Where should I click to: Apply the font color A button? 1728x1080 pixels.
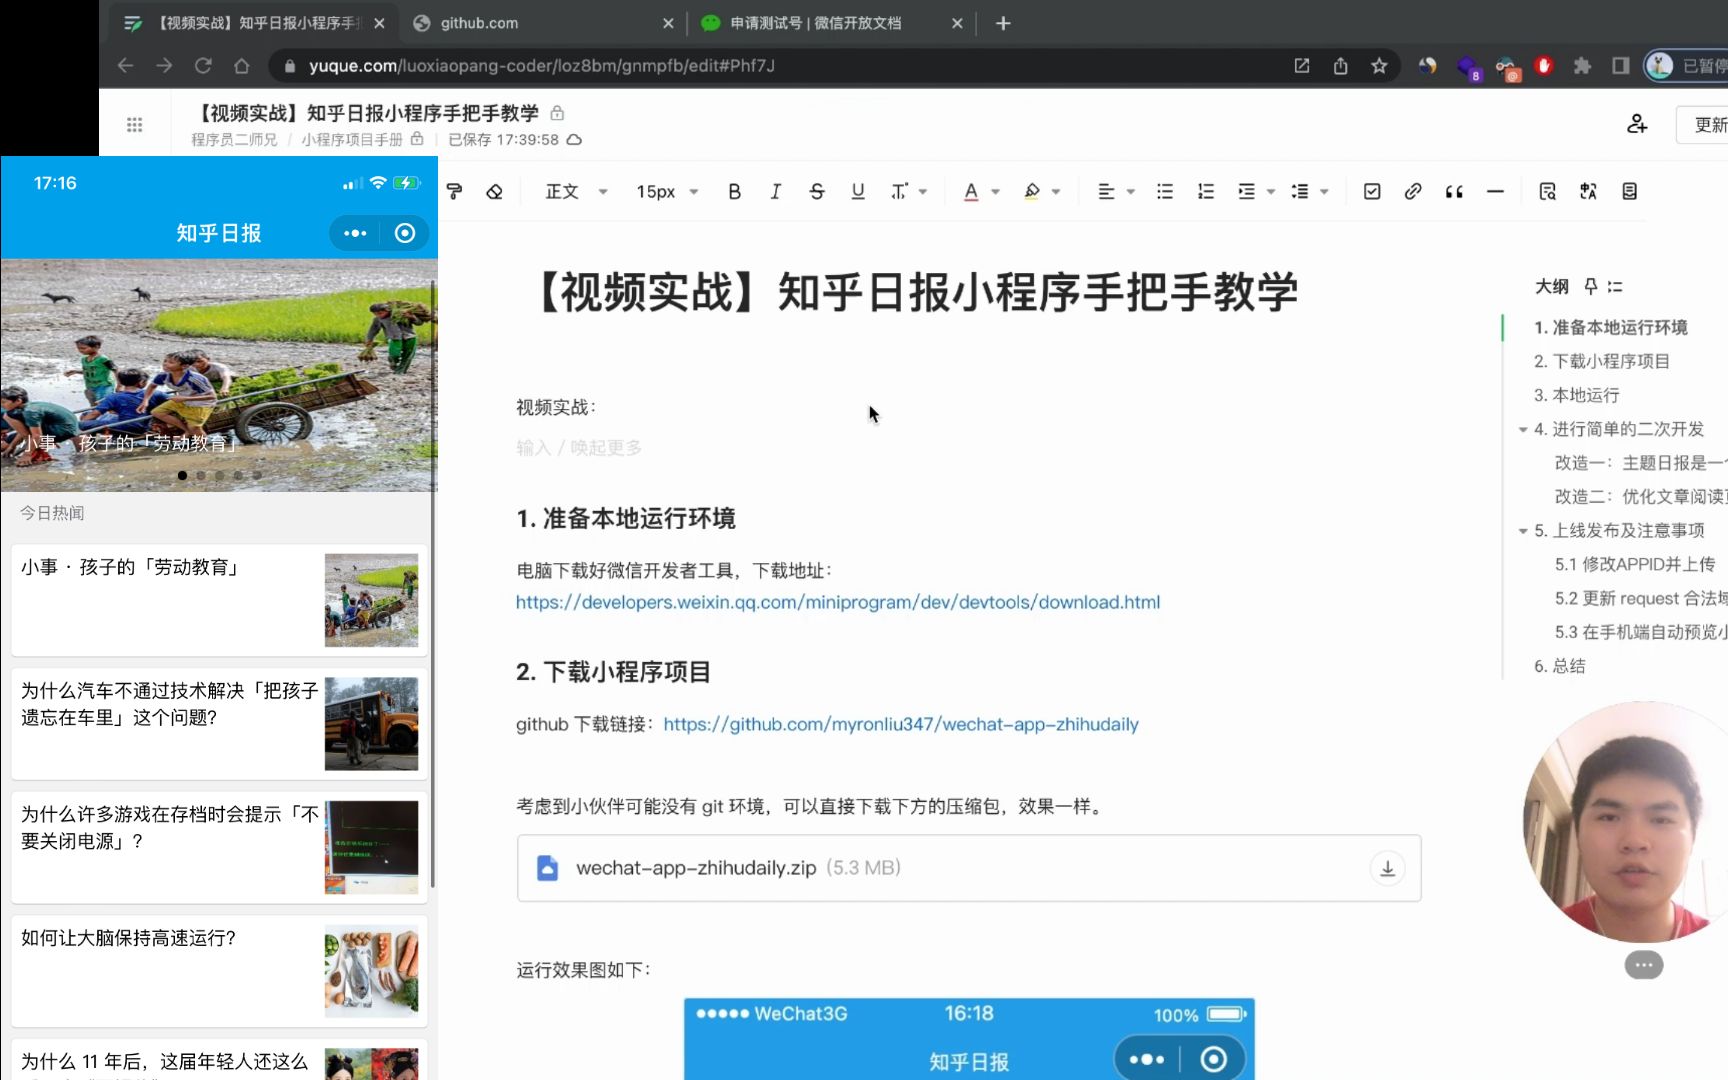[x=971, y=191]
